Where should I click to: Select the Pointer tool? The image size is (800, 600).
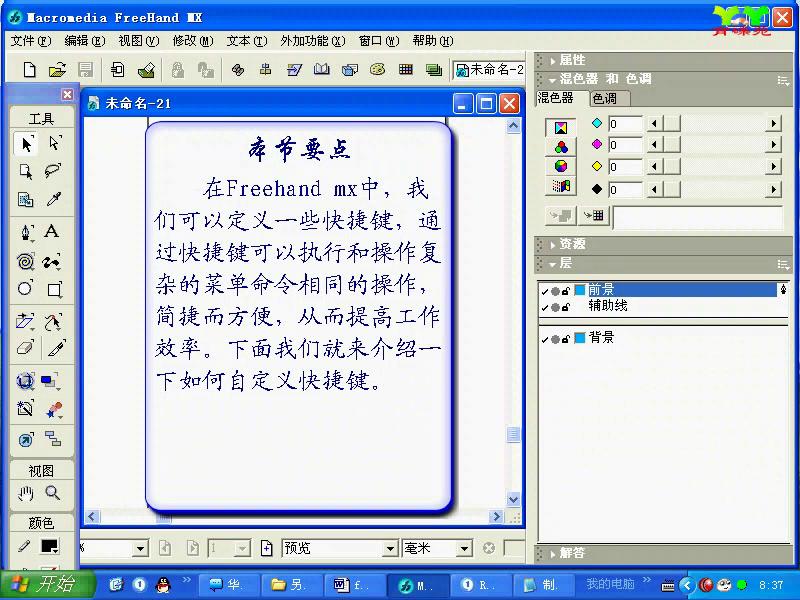26,144
